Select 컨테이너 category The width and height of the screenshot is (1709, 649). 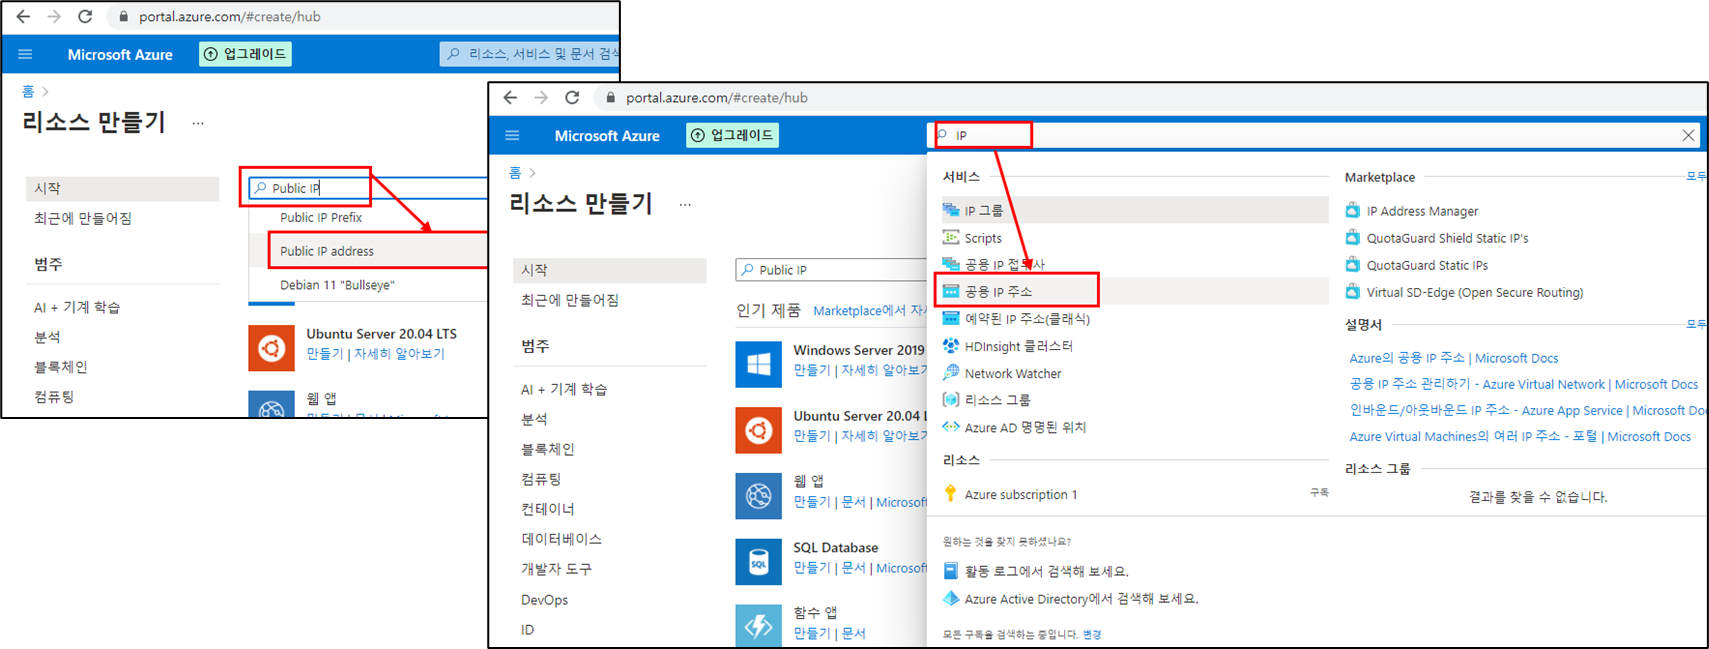tap(548, 509)
